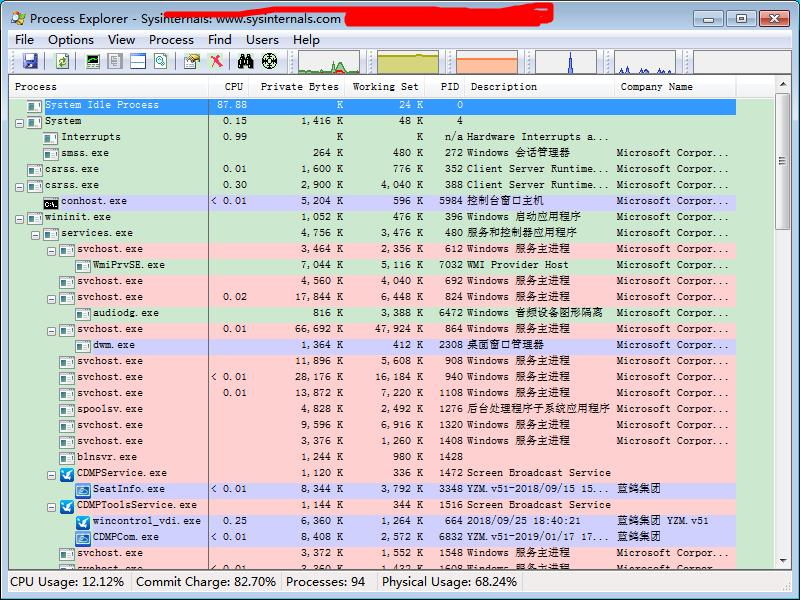This screenshot has width=800, height=600.
Task: Click the binoculars Find Handle icon
Action: [245, 61]
